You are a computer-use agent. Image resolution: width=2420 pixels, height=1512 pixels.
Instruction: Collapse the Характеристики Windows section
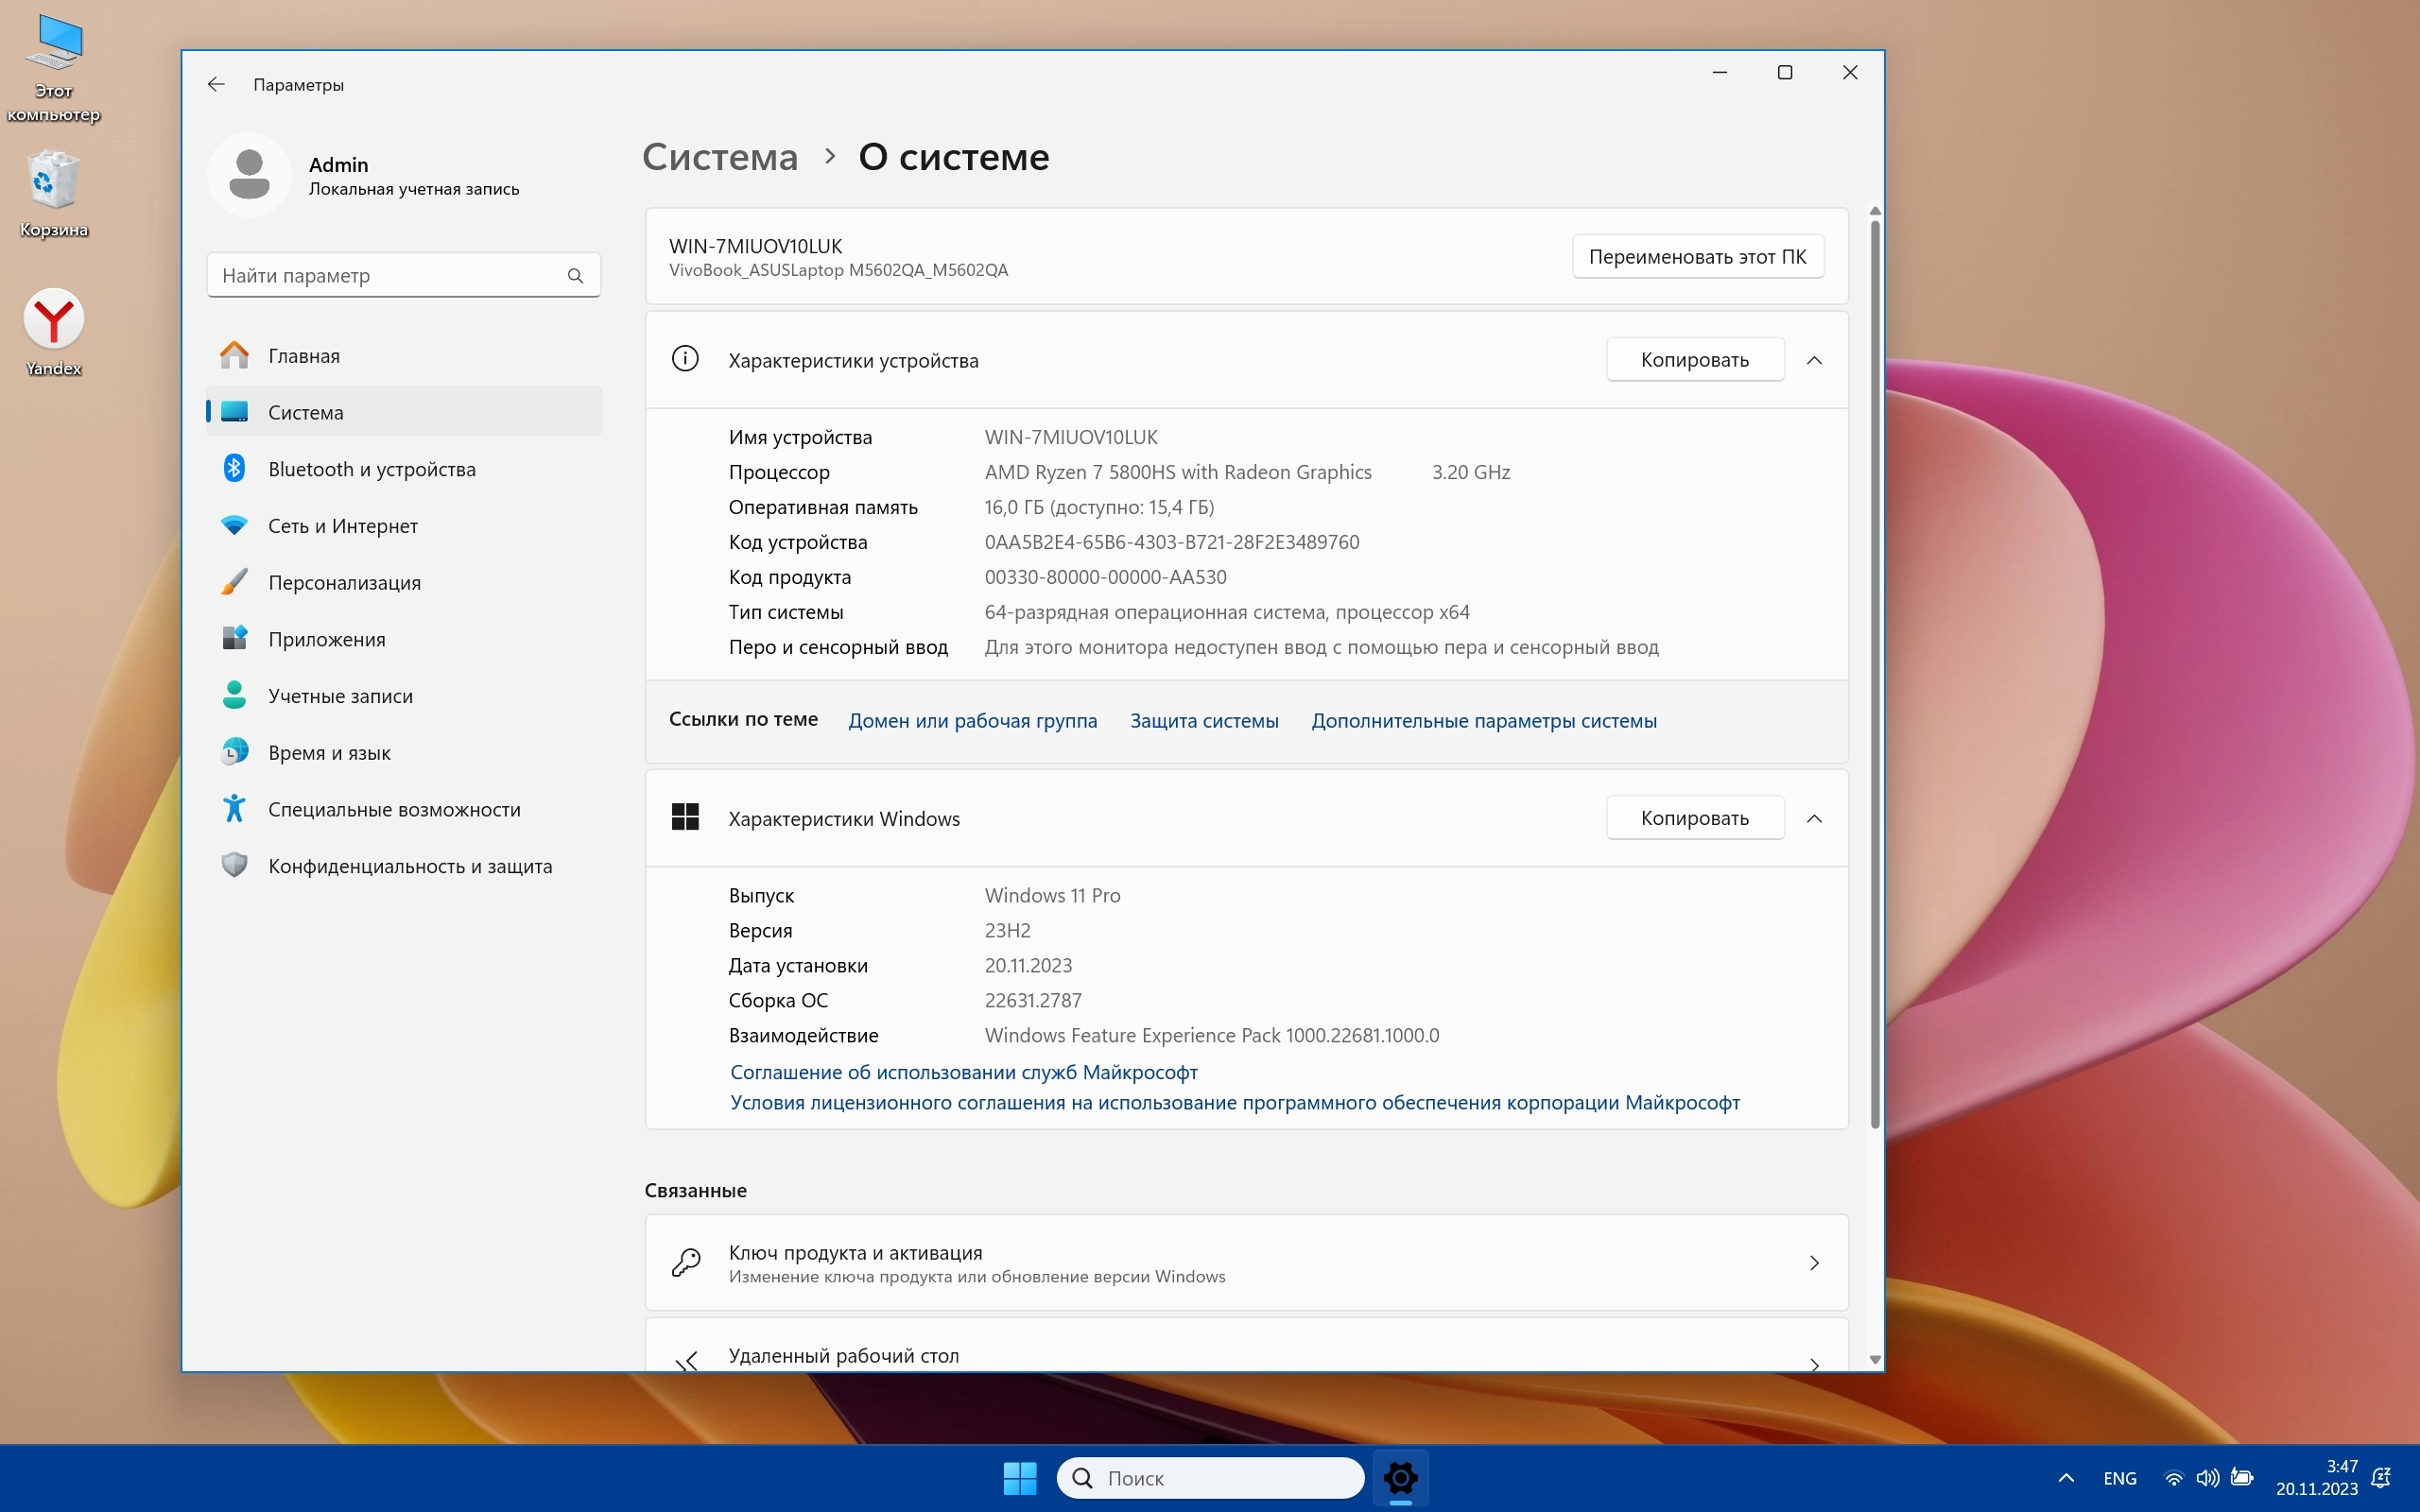(1814, 818)
